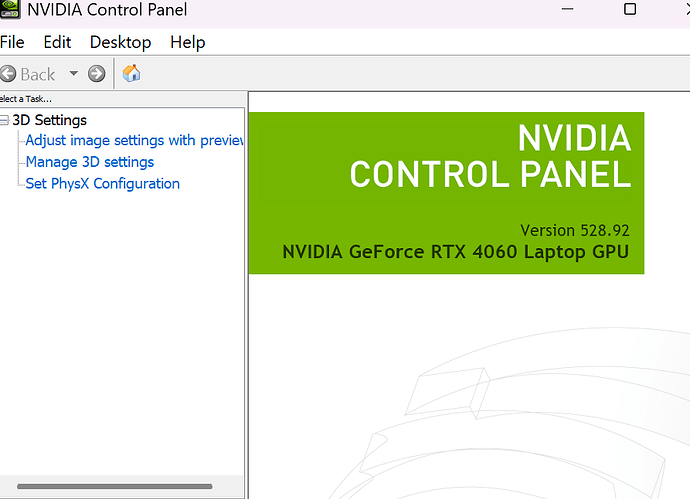Click the Back button label
Viewport: 690px width, 499px height.
pyautogui.click(x=38, y=74)
